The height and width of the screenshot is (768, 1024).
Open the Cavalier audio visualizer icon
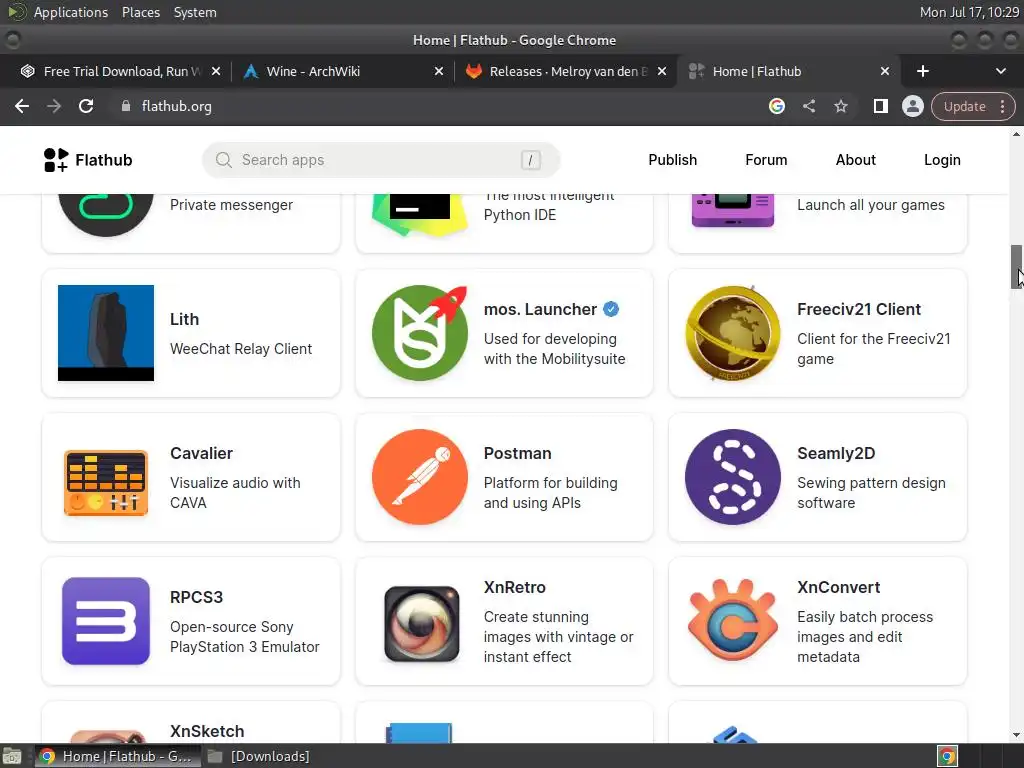click(x=106, y=483)
